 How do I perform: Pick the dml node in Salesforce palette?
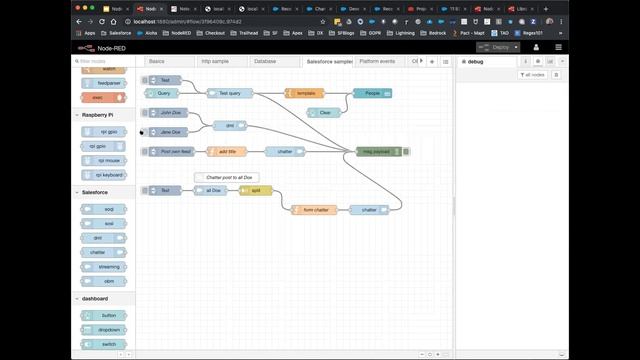pyautogui.click(x=104, y=238)
